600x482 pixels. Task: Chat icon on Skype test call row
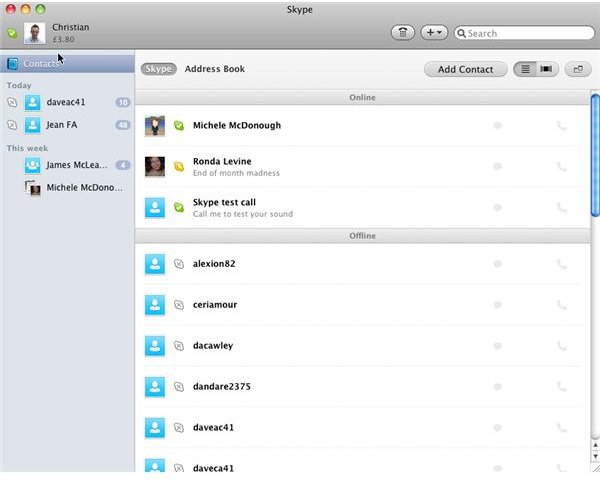[x=497, y=207]
